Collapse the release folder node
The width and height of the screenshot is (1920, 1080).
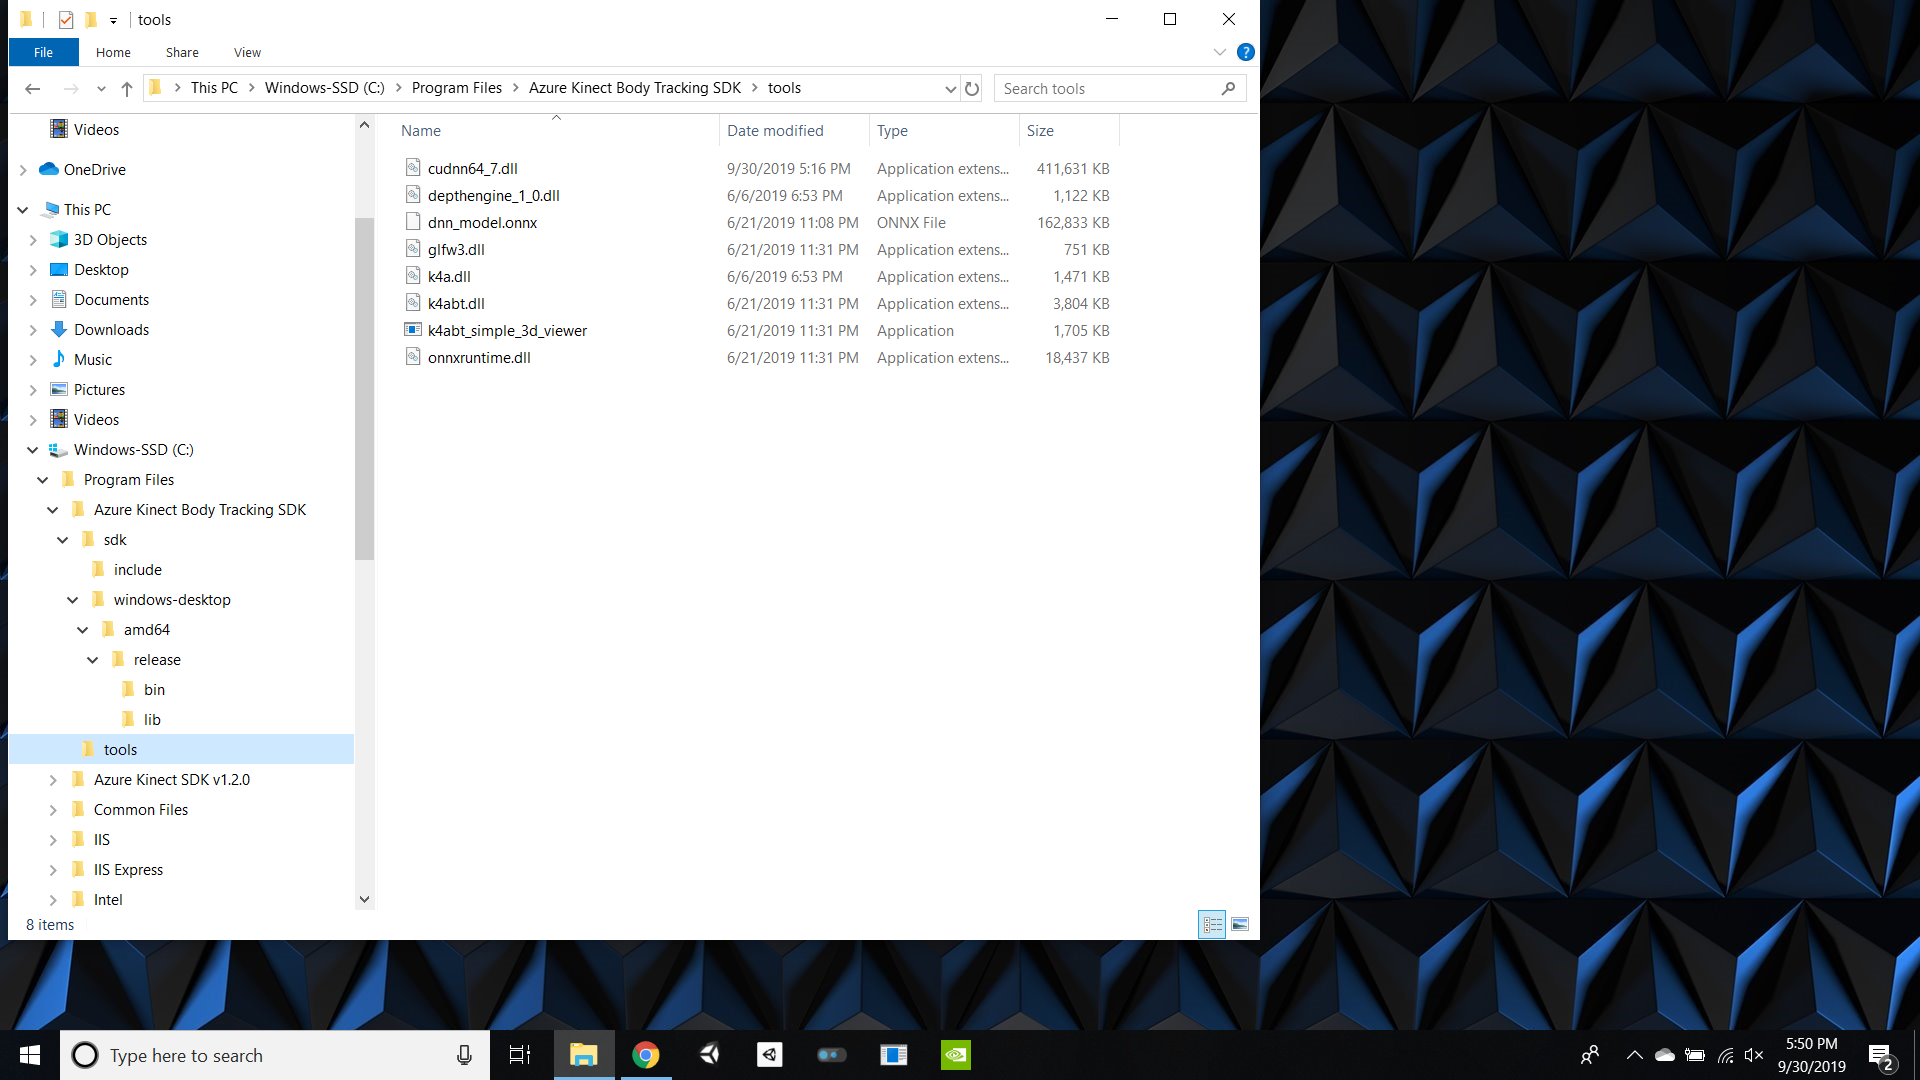(93, 660)
